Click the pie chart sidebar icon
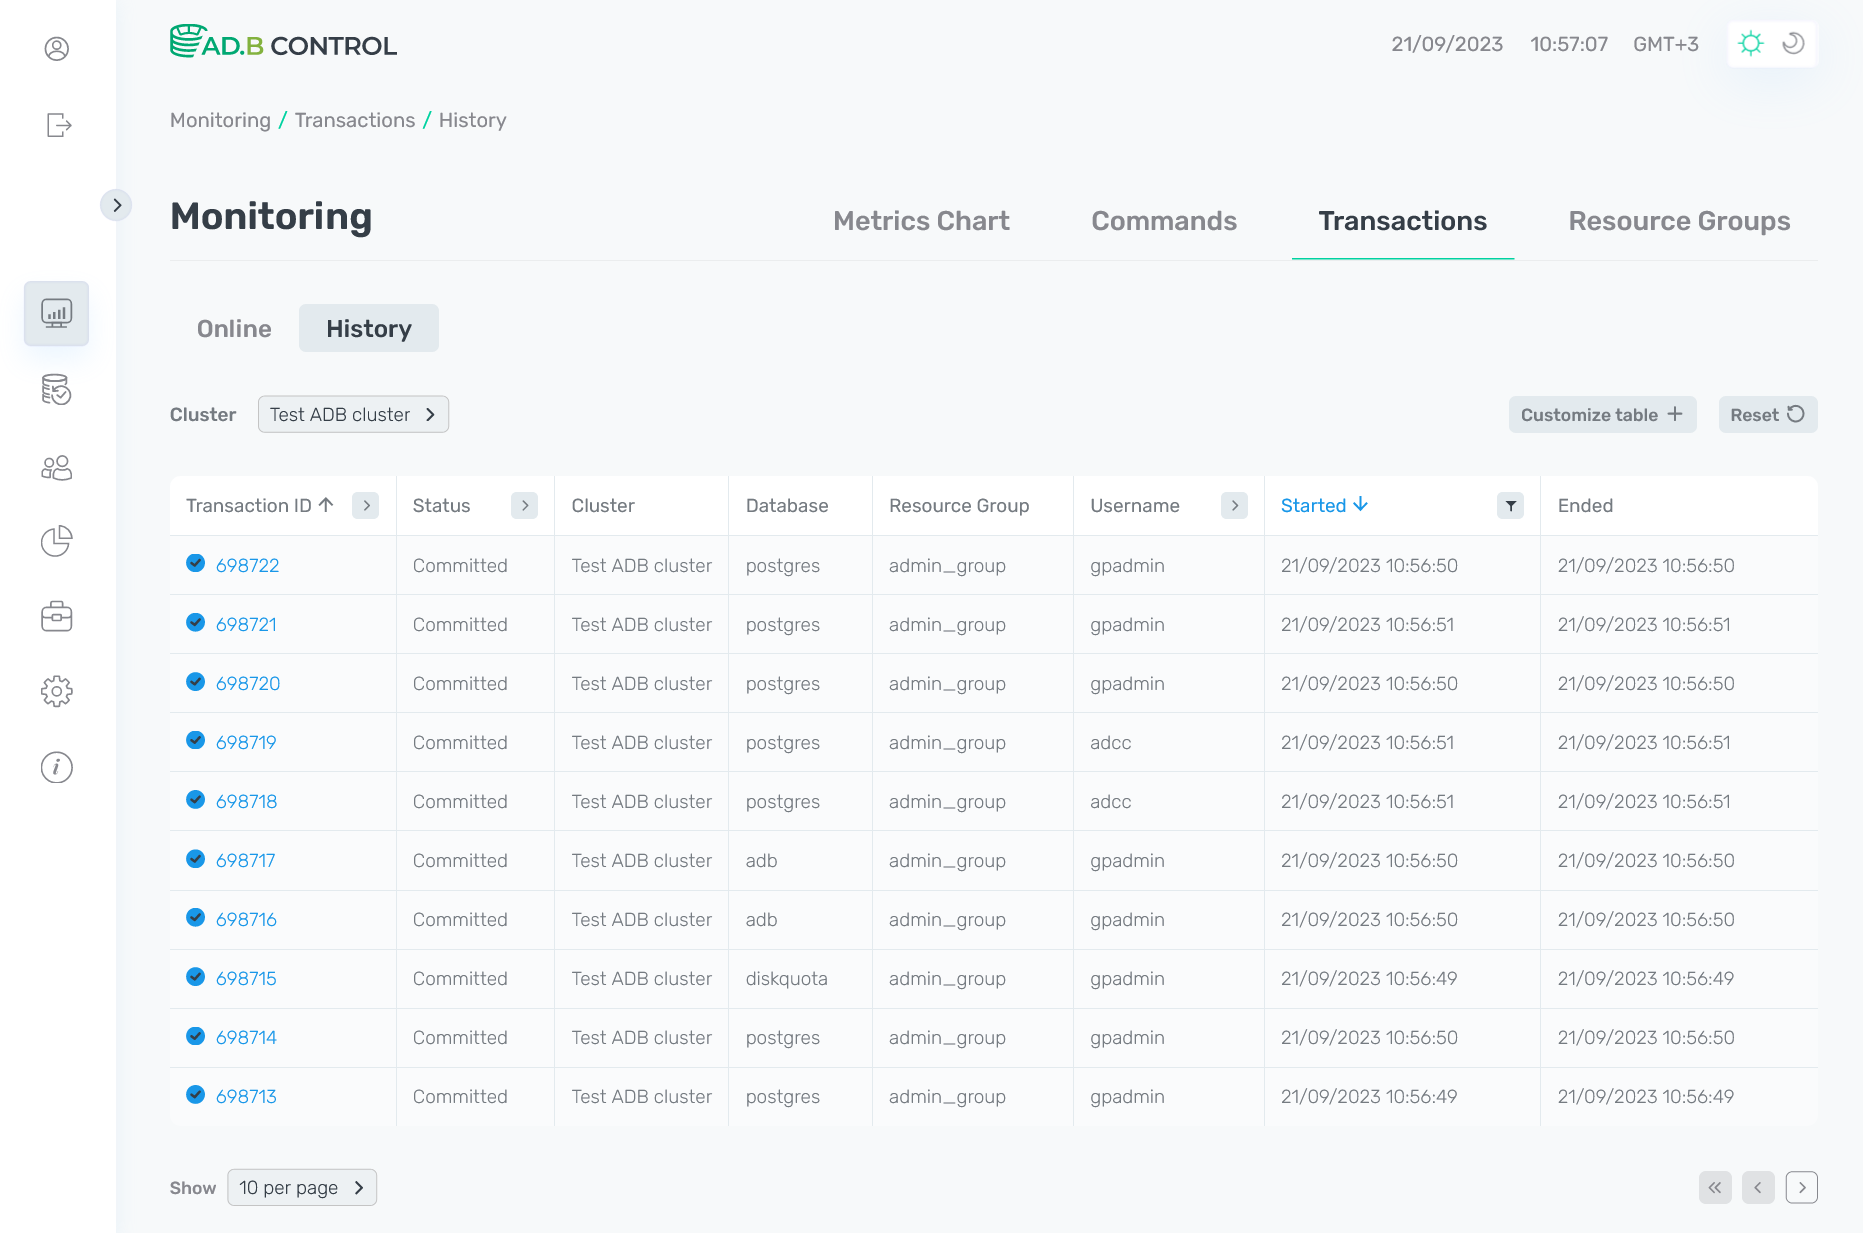Screen dimensions: 1863x1233 [x=56, y=542]
